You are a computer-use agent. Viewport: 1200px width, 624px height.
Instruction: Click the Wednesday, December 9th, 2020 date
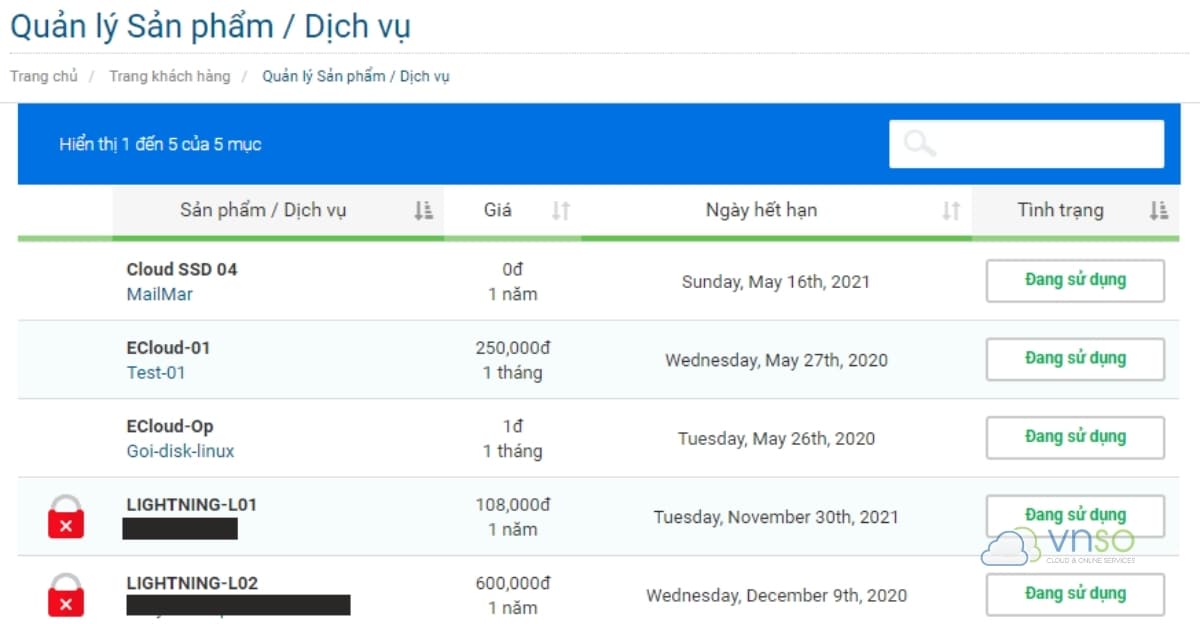coord(776,595)
